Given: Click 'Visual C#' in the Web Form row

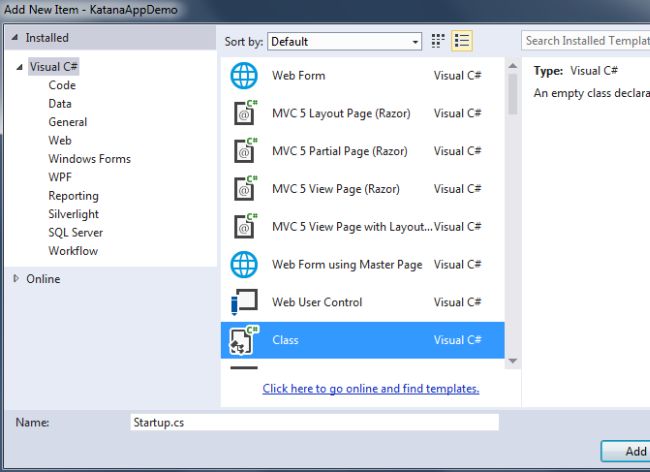Looking at the screenshot, I should point(457,75).
